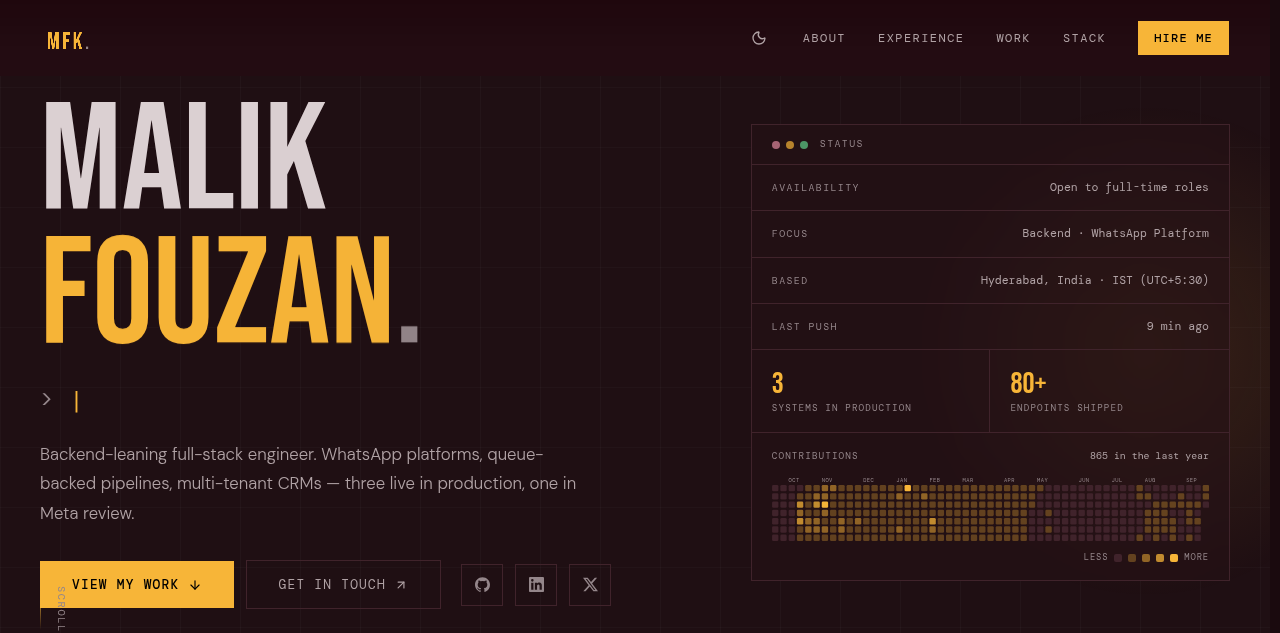Viewport: 1280px width, 633px height.
Task: Toggle dark mode with the moon icon
Action: [759, 38]
